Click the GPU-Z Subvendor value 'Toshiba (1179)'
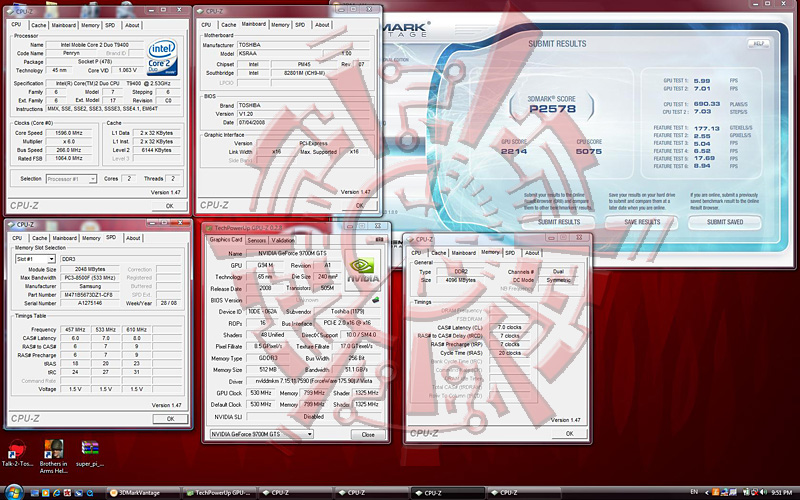This screenshot has width=800, height=500. (347, 312)
